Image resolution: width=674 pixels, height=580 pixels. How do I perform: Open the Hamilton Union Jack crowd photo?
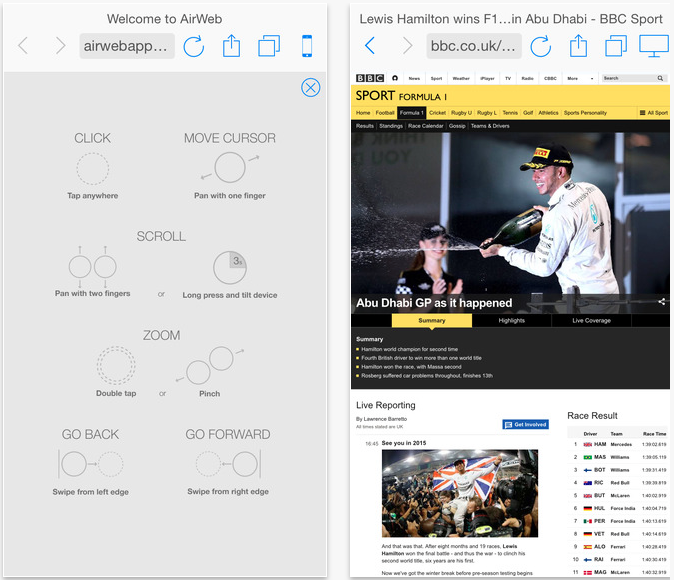(460, 493)
